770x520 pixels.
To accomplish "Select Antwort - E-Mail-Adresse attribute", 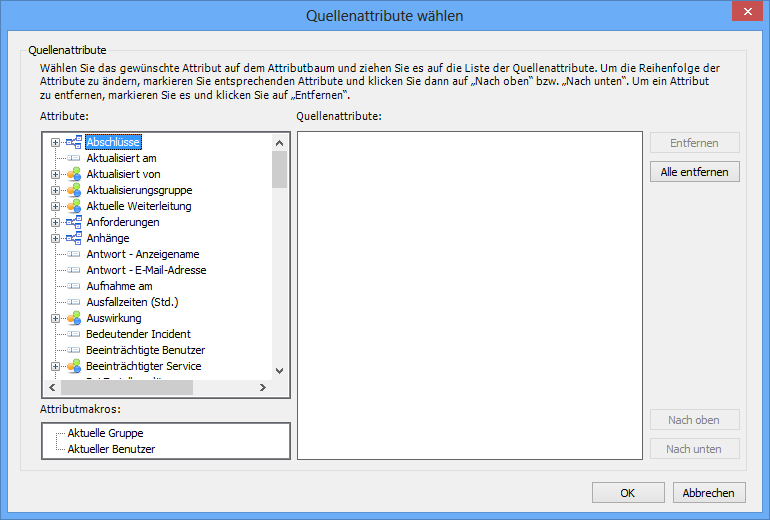I will pos(146,270).
